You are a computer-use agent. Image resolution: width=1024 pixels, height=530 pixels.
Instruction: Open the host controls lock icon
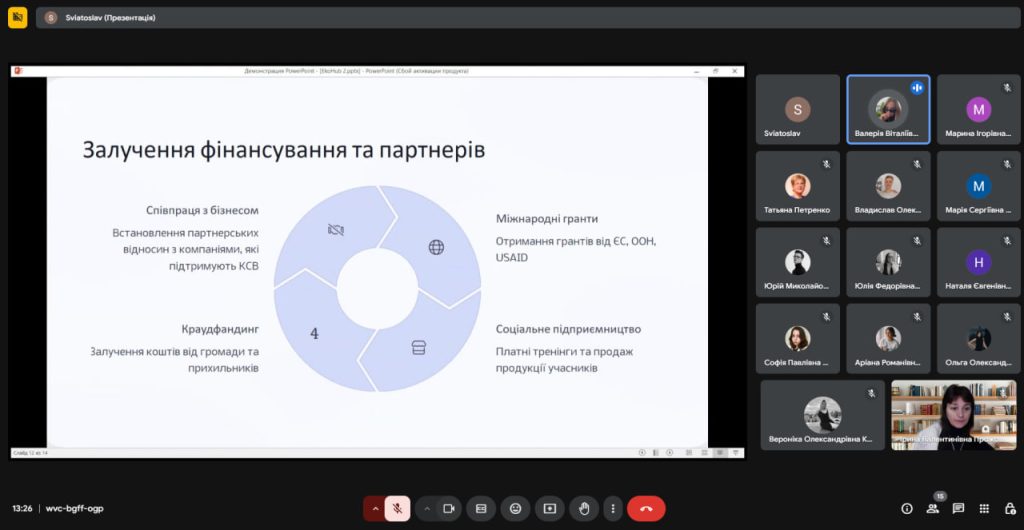(x=1009, y=508)
